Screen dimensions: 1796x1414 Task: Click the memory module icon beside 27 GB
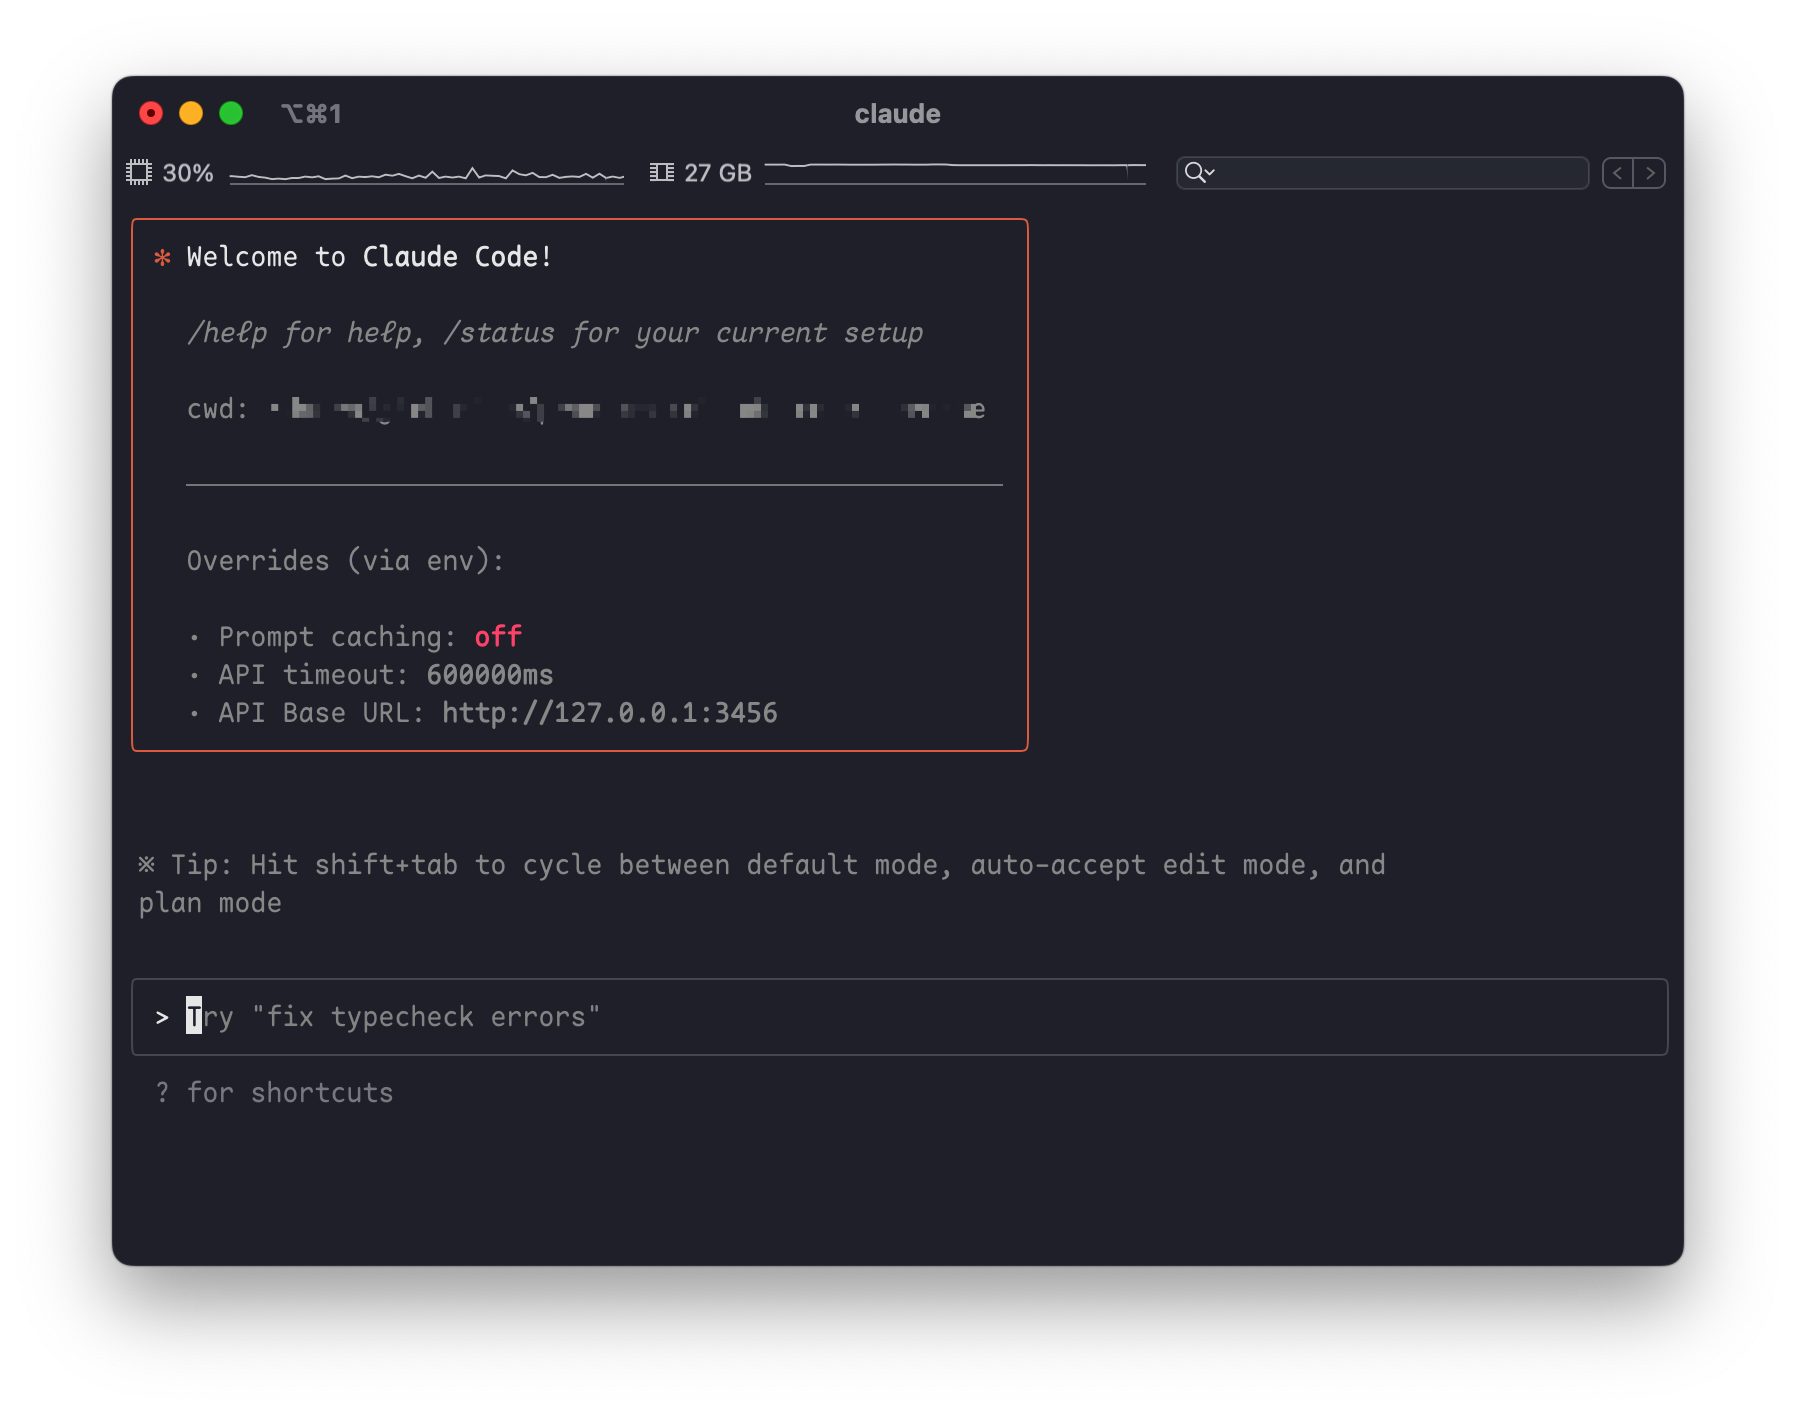pyautogui.click(x=662, y=172)
